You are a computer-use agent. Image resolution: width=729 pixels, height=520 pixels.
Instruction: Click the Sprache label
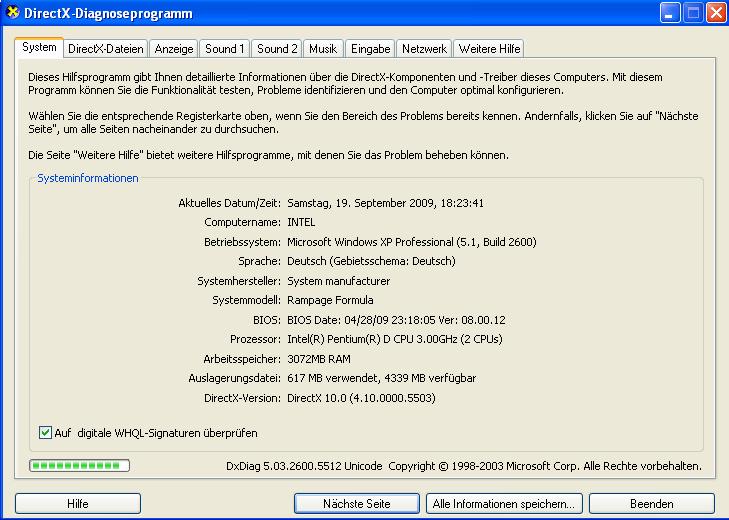tap(259, 261)
